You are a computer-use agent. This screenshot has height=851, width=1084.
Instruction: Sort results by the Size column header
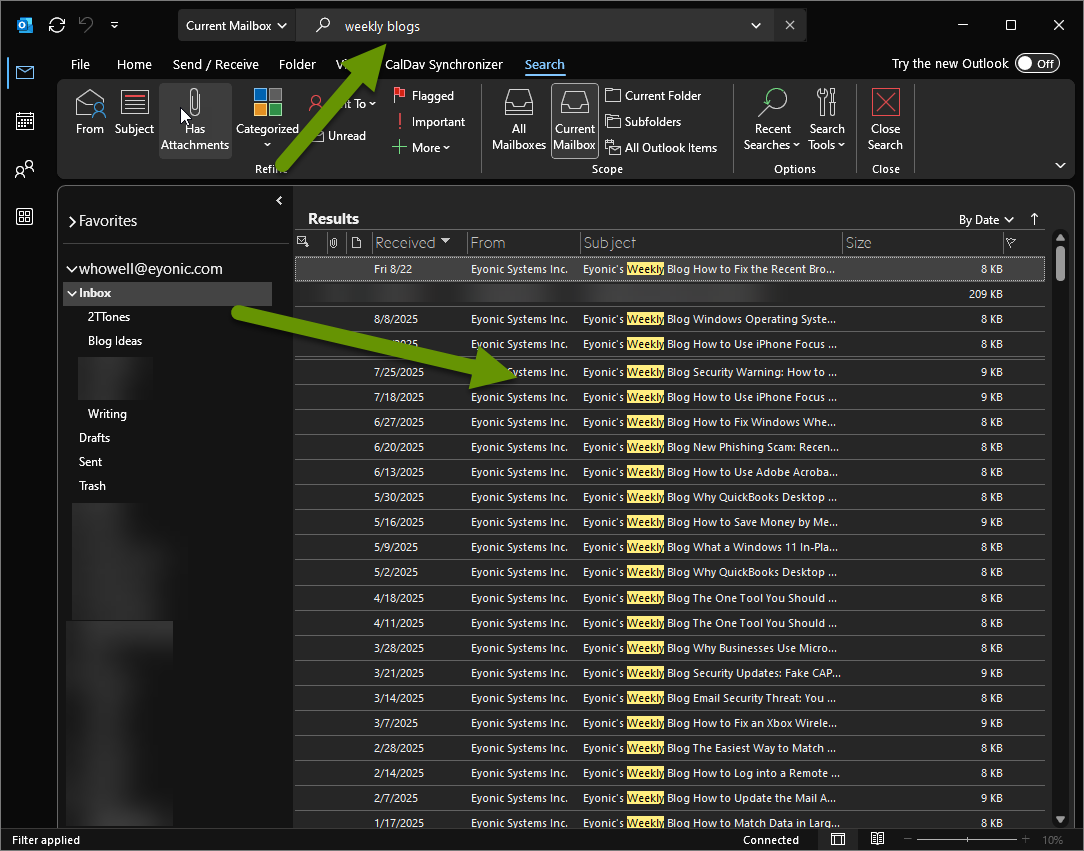pyautogui.click(x=923, y=243)
